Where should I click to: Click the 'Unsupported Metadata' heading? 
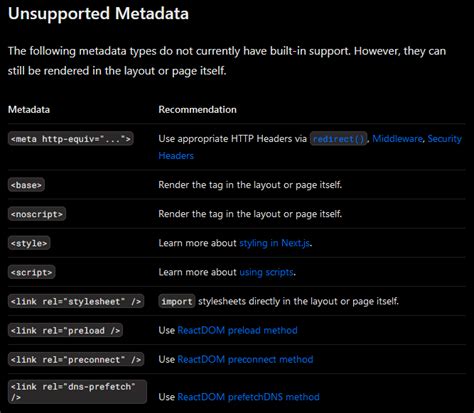point(98,14)
